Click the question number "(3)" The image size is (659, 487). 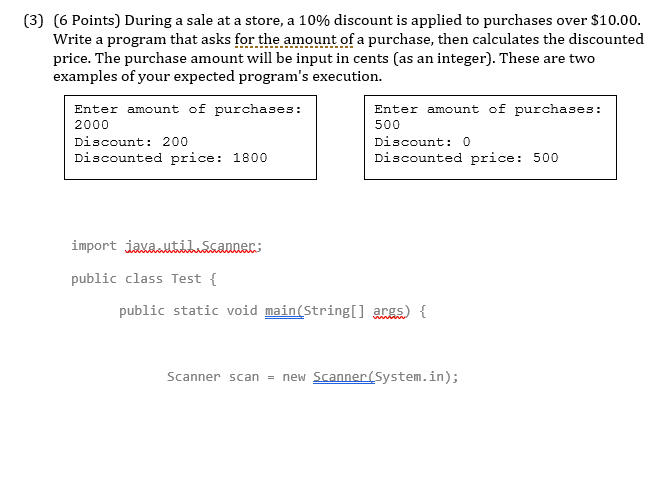click(x=33, y=20)
